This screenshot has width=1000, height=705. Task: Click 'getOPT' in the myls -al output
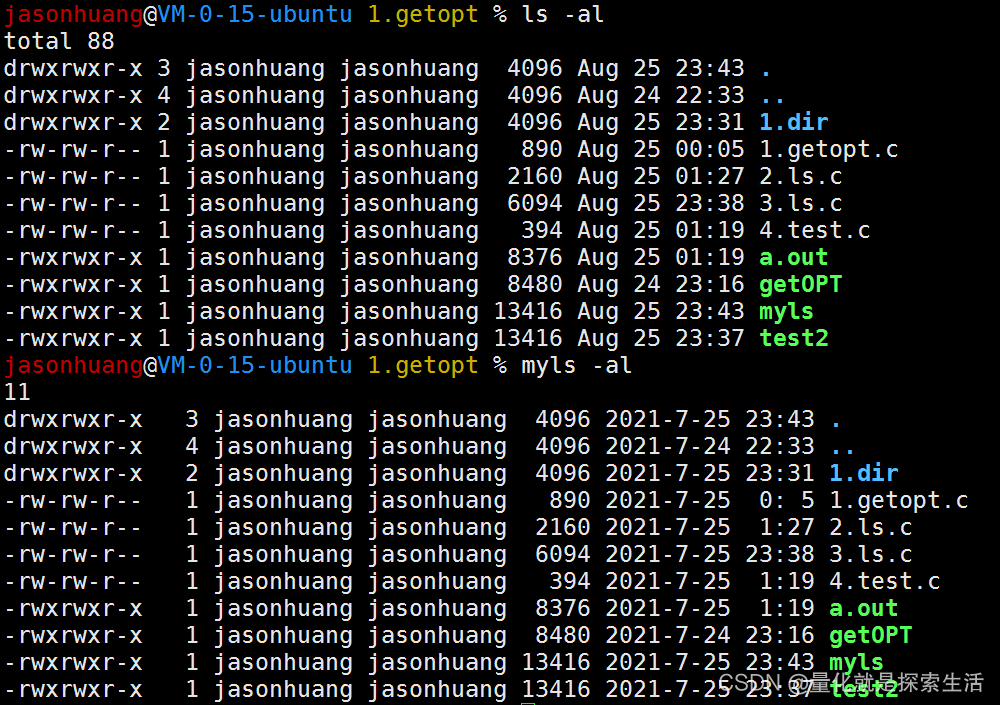(x=871, y=636)
